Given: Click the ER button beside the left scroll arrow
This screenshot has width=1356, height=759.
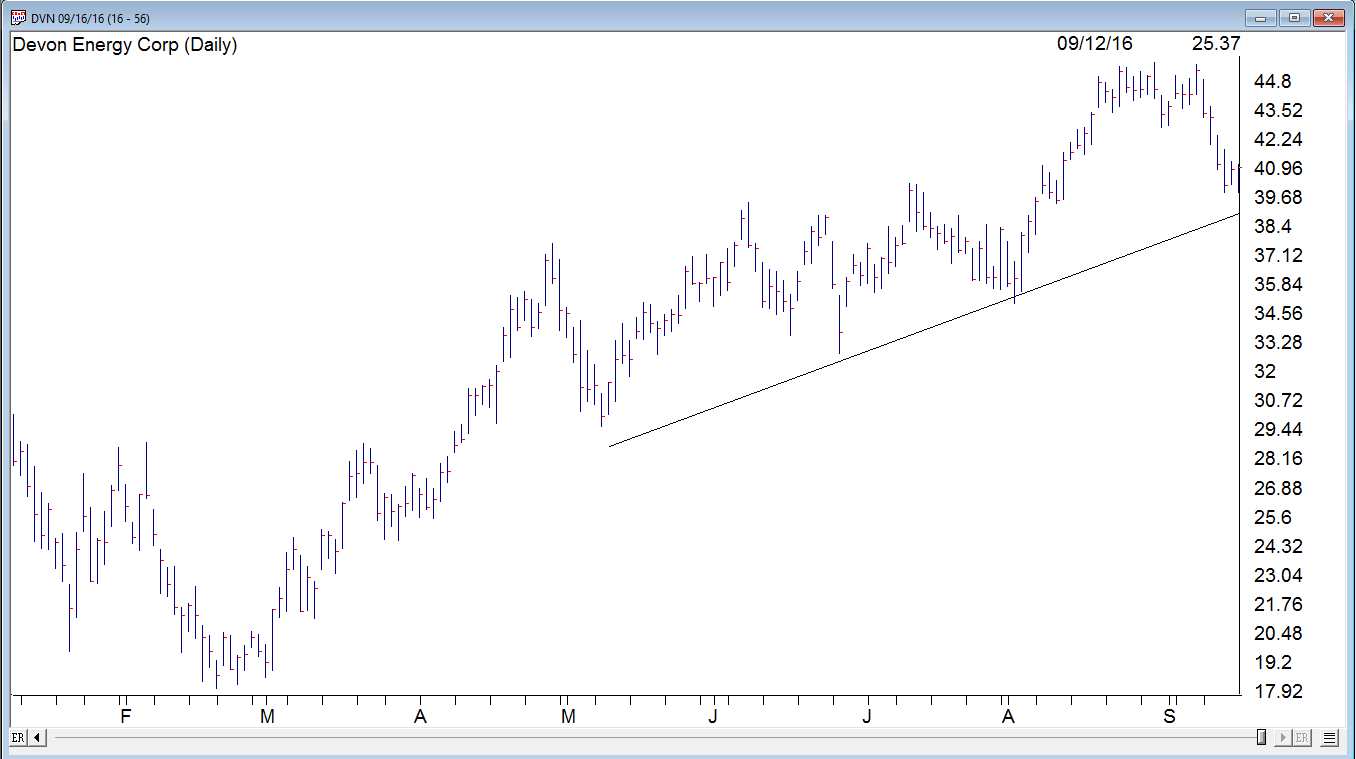Looking at the screenshot, I should click(x=18, y=738).
